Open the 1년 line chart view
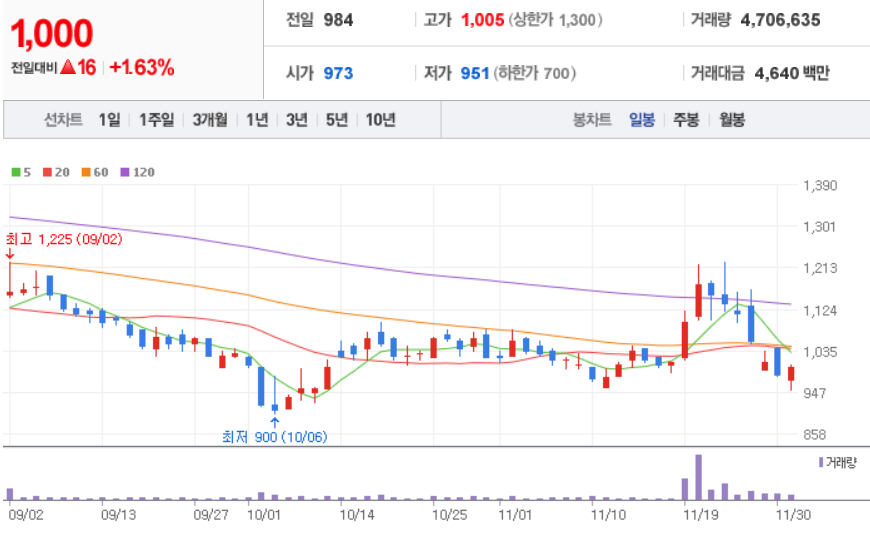The width and height of the screenshot is (870, 545). tap(257, 119)
